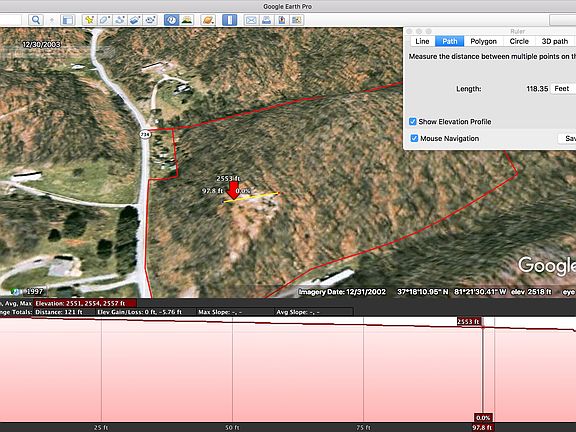Click the Record a Tour icon
Viewport: 576px width, 432px height.
(x=150, y=20)
